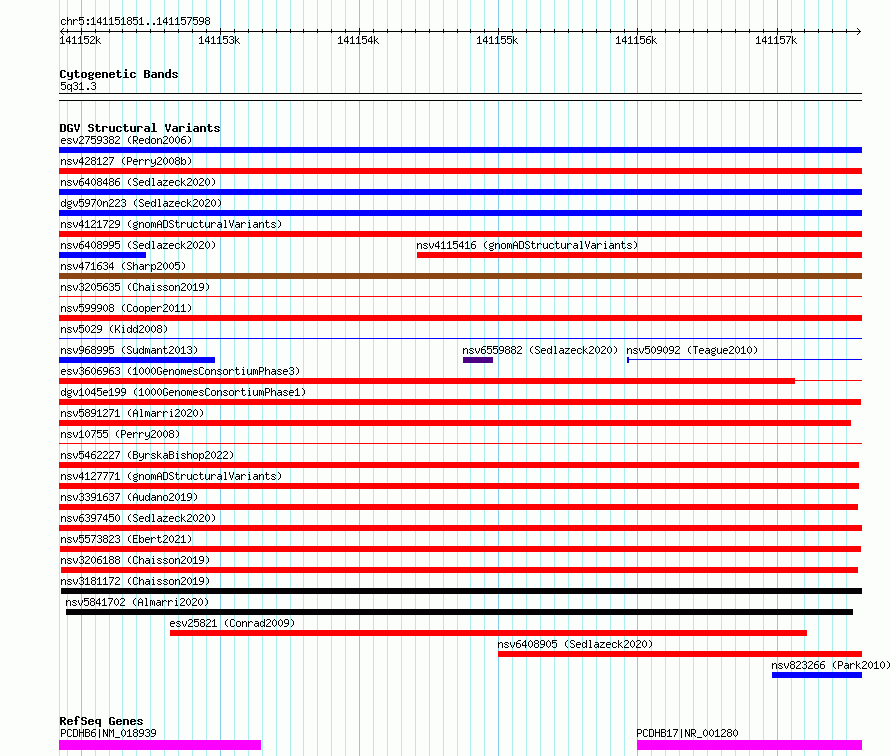Click the nsv599908 (Cooper2011) label
Image resolution: width=890 pixels, height=756 pixels.
(x=126, y=308)
